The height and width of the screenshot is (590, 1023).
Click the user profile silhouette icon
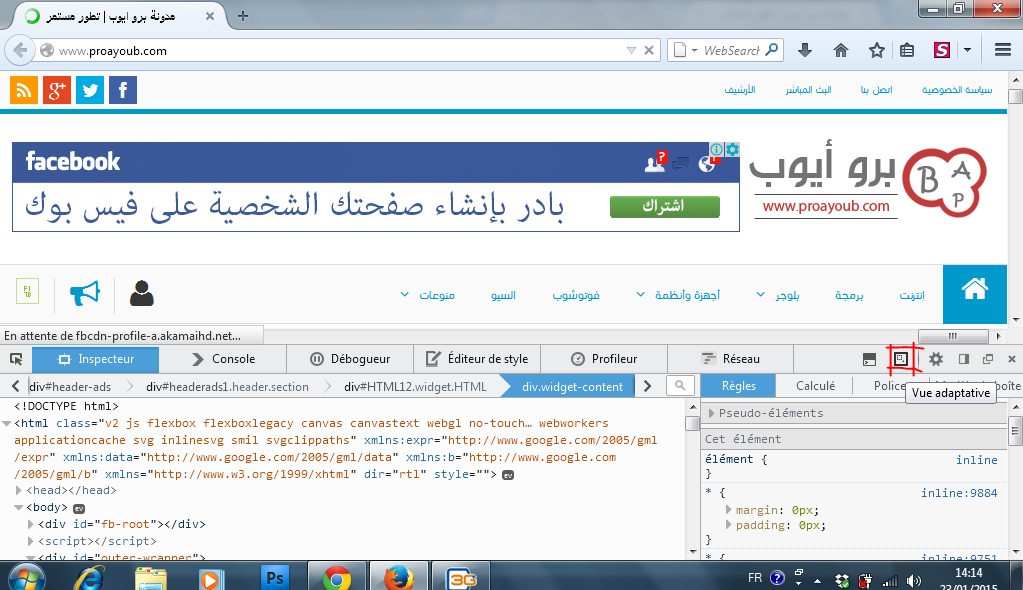coord(142,293)
